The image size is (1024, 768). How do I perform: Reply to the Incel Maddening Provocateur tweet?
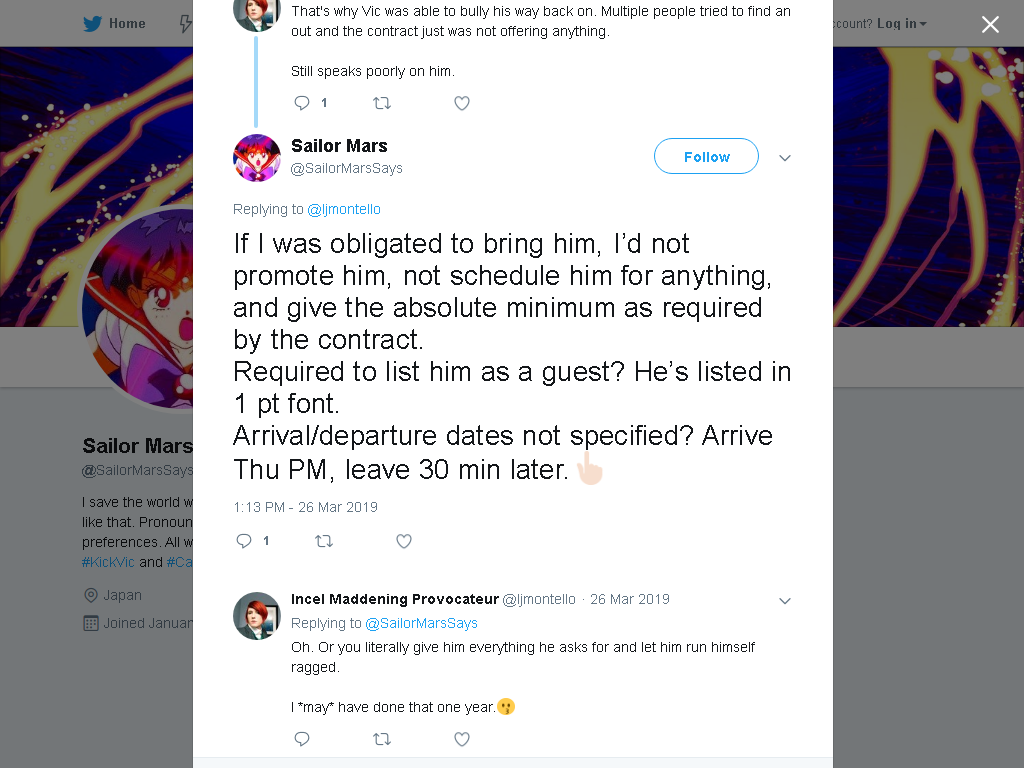tap(301, 739)
